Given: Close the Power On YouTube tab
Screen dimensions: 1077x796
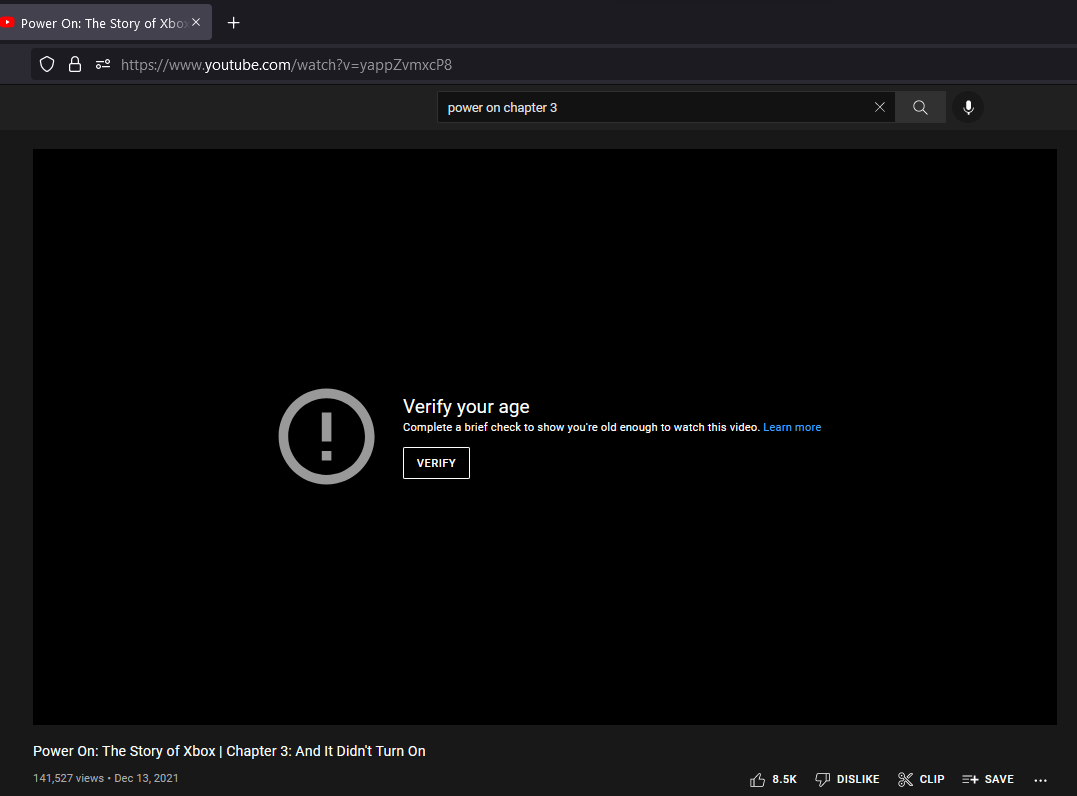Looking at the screenshot, I should click(196, 22).
